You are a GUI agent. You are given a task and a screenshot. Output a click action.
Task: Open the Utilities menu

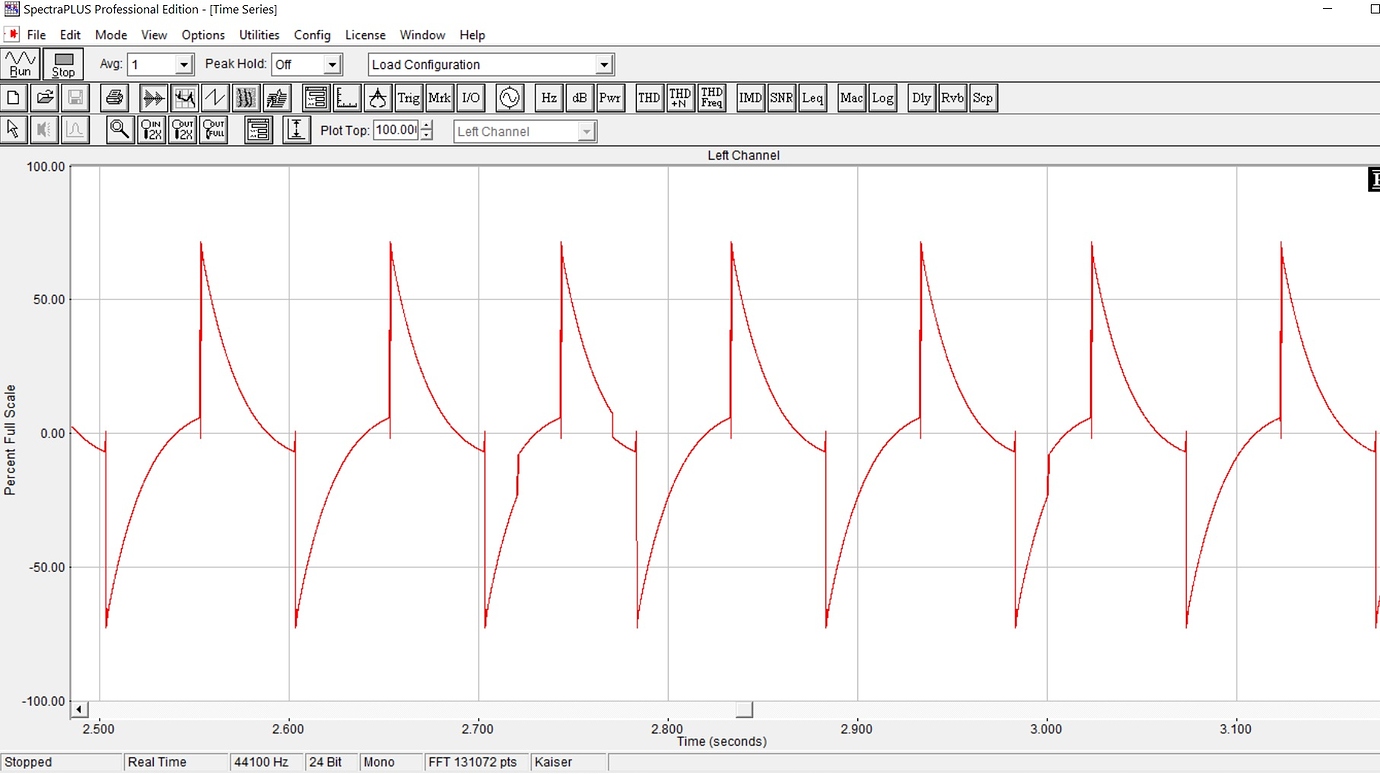point(259,35)
